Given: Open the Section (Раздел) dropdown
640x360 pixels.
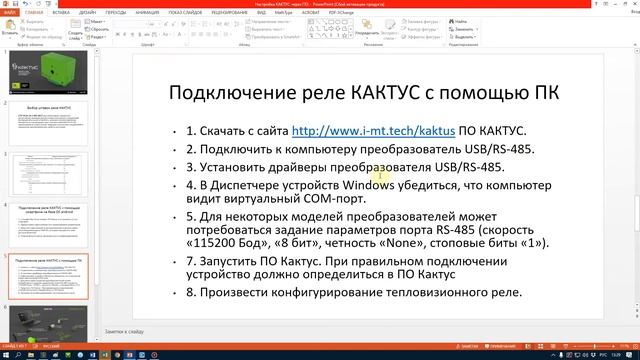Looking at the screenshot, I should [96, 37].
